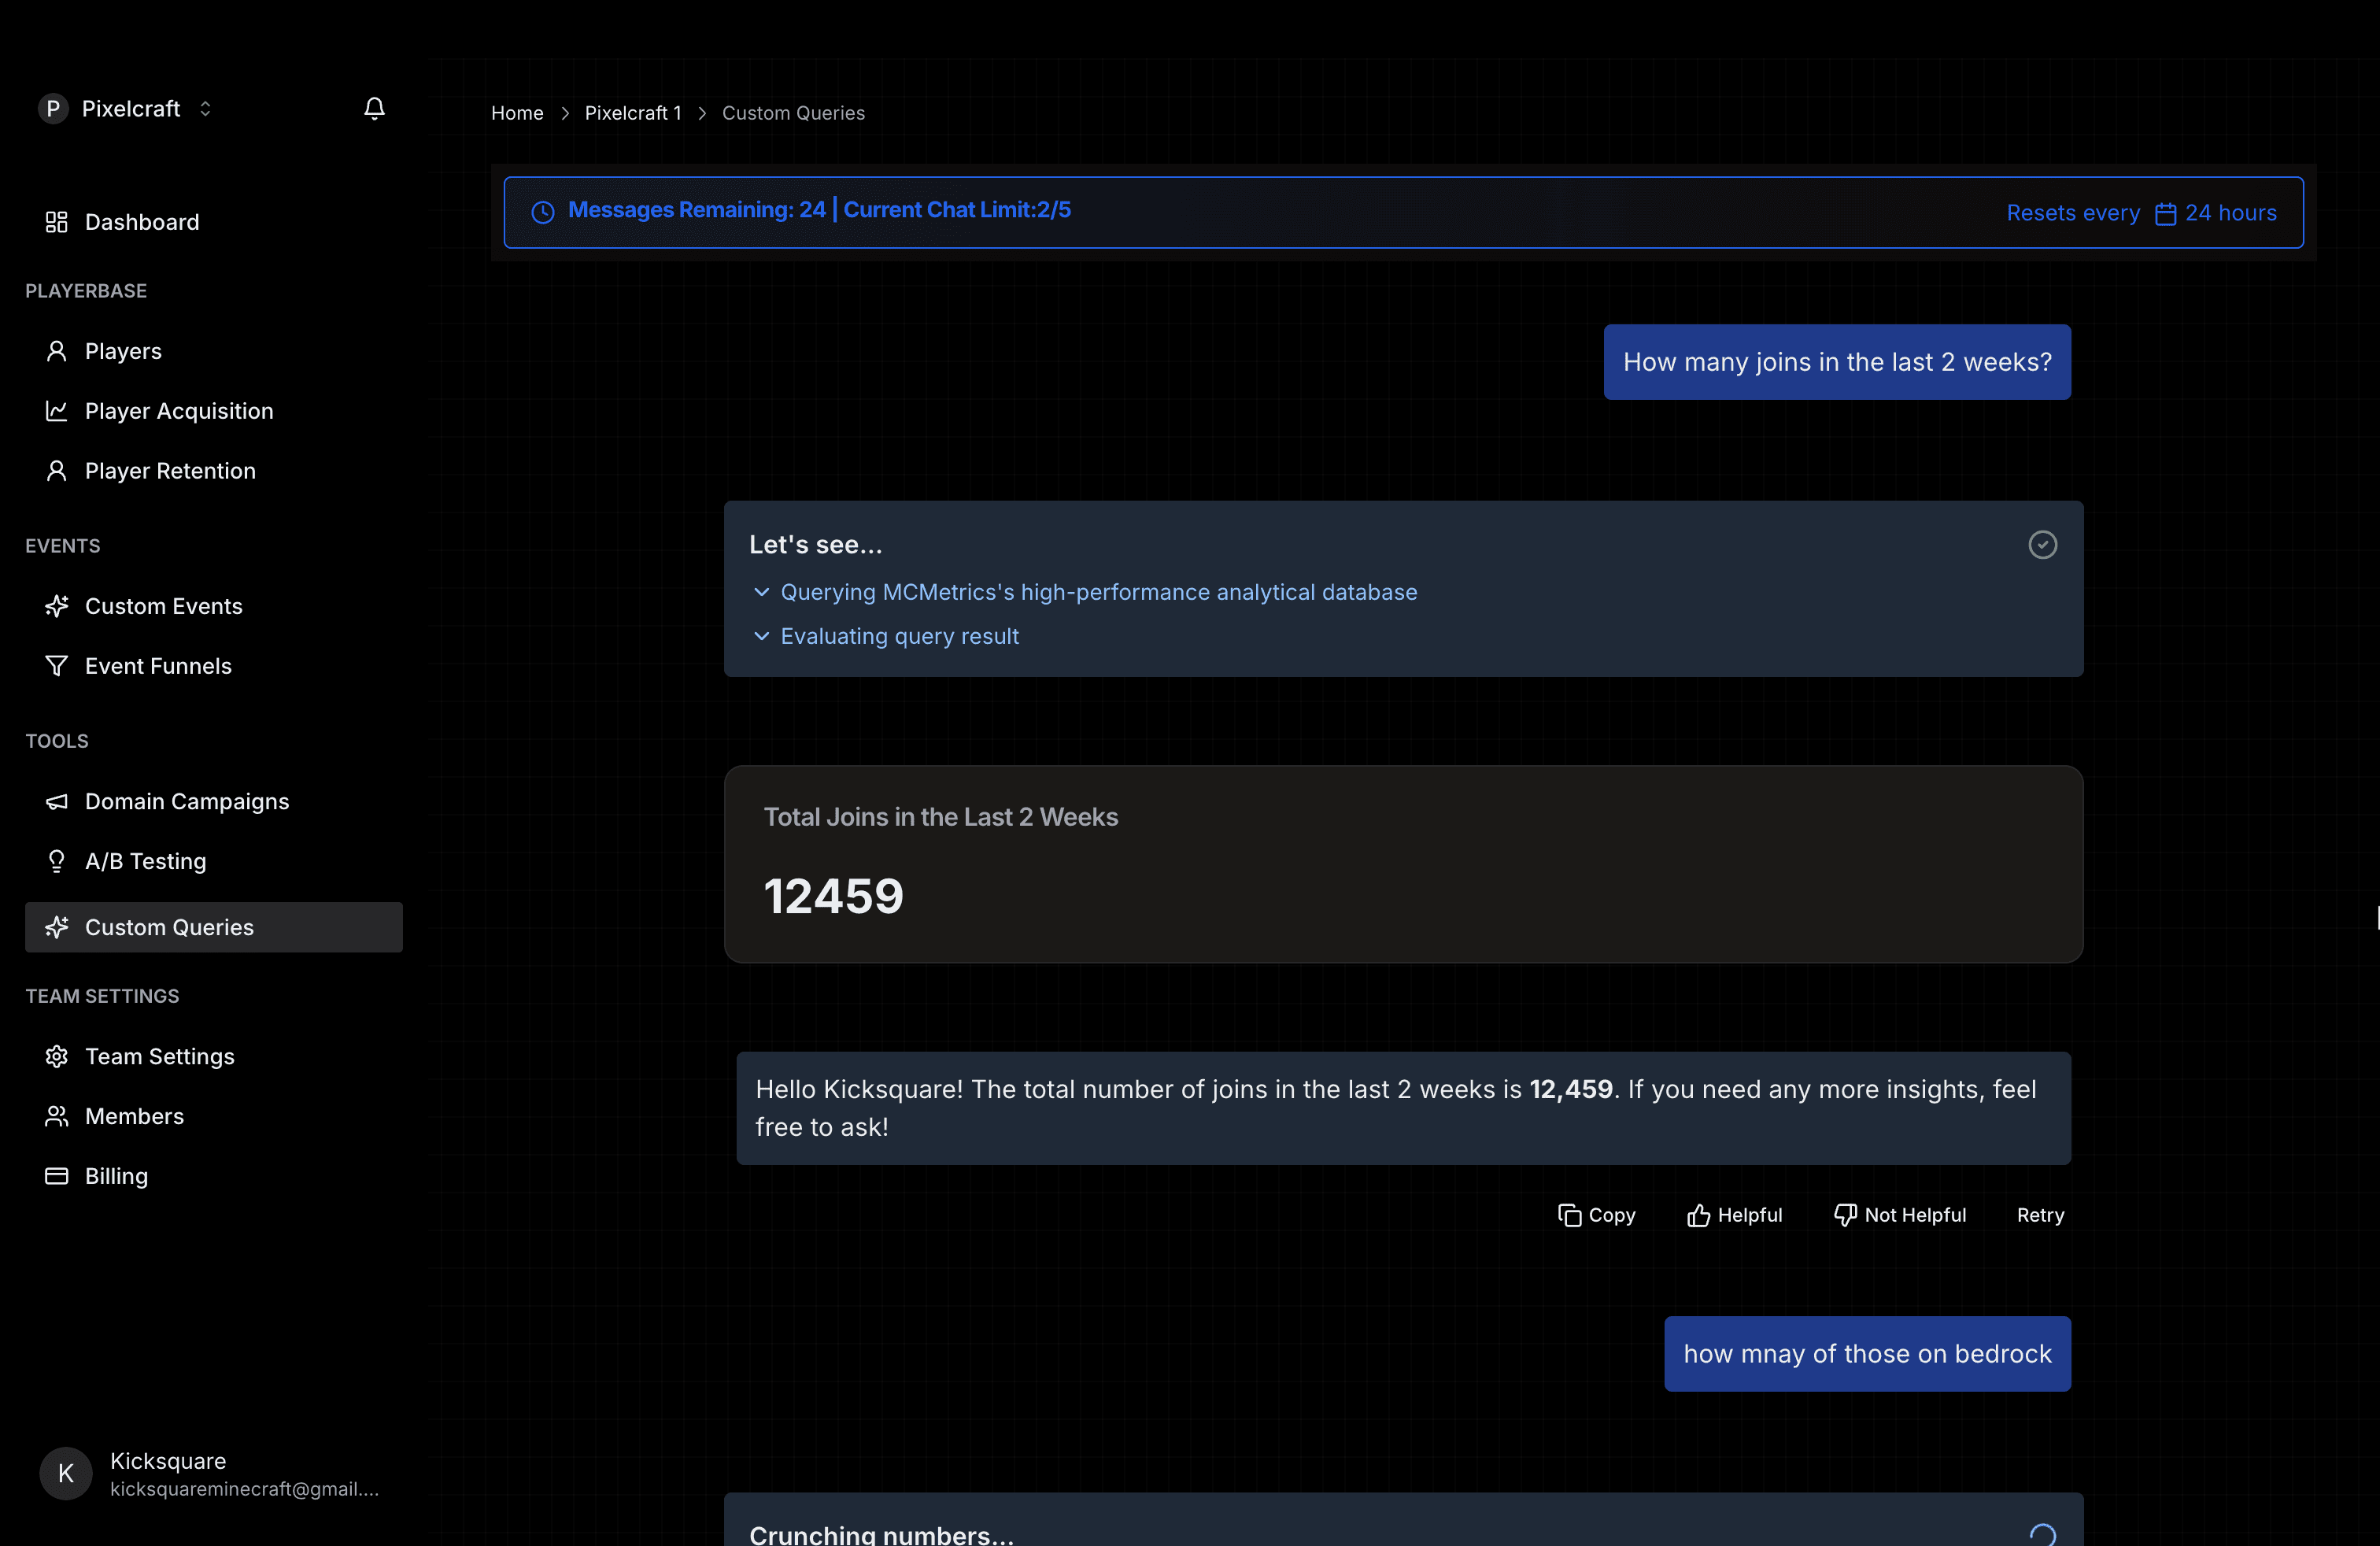2380x1546 pixels.
Task: Open the notification bell
Action: 374,108
